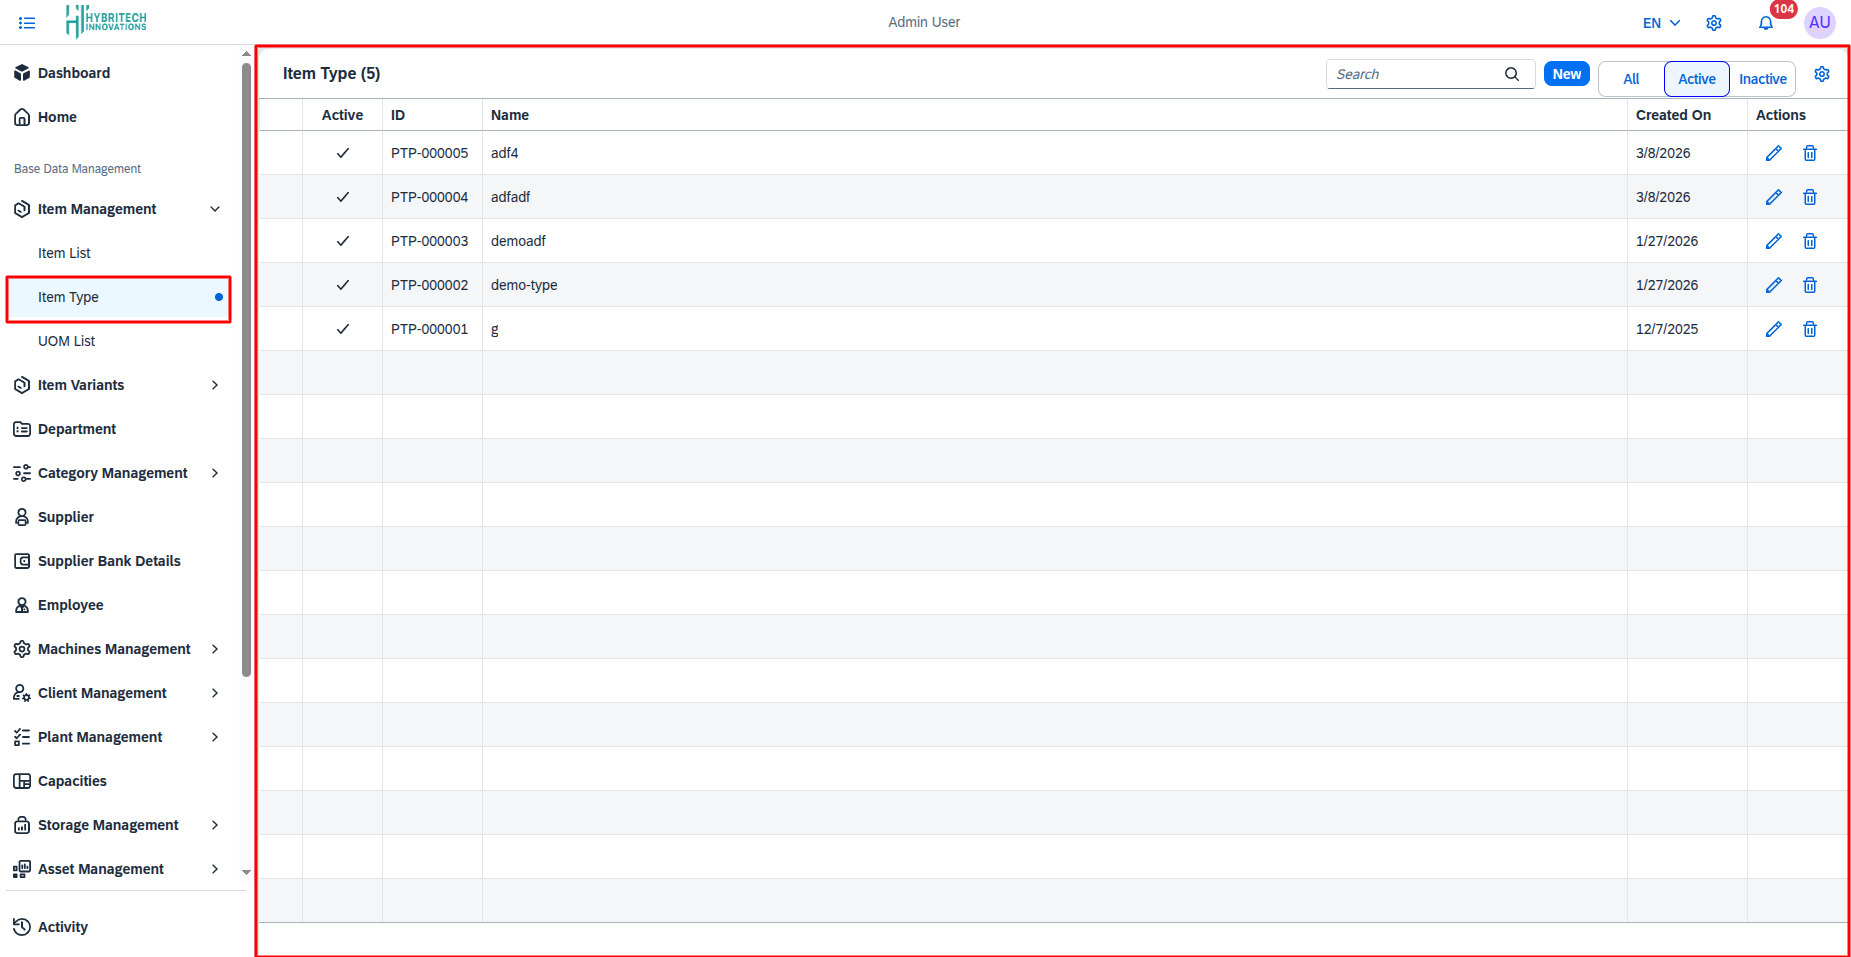Open the header settings gear

(1713, 23)
